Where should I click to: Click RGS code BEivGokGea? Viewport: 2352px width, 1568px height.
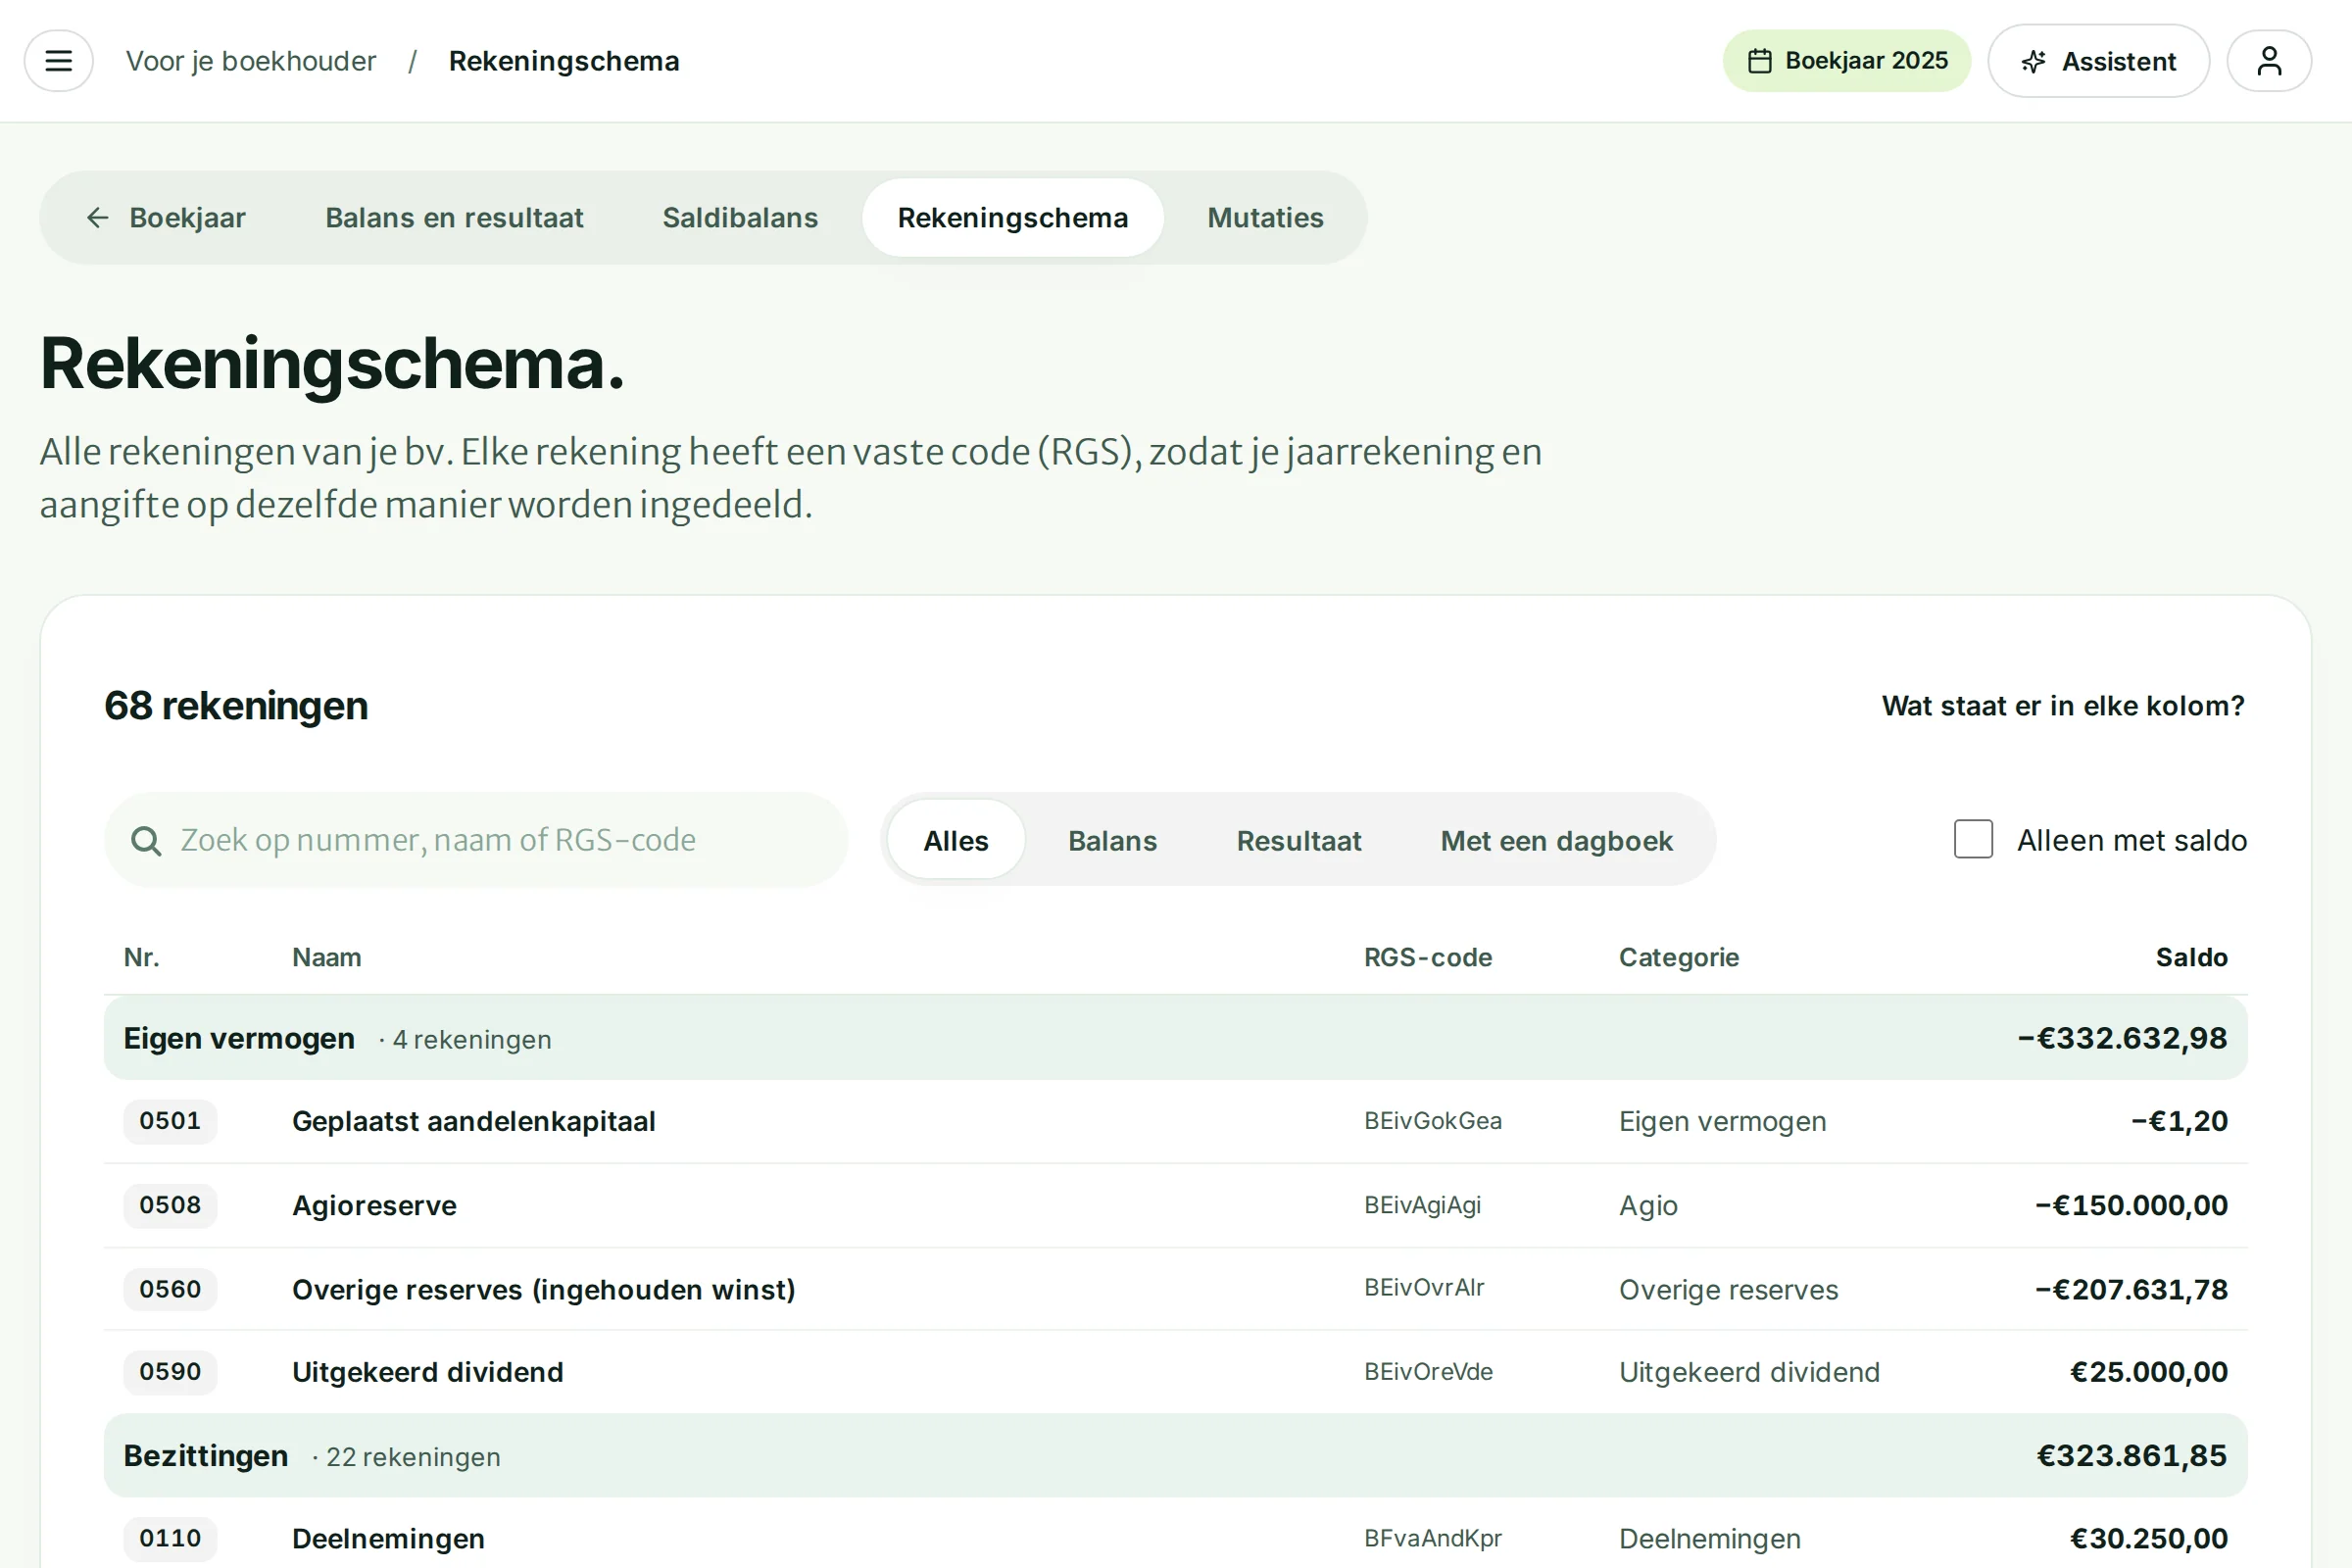pos(1433,1121)
